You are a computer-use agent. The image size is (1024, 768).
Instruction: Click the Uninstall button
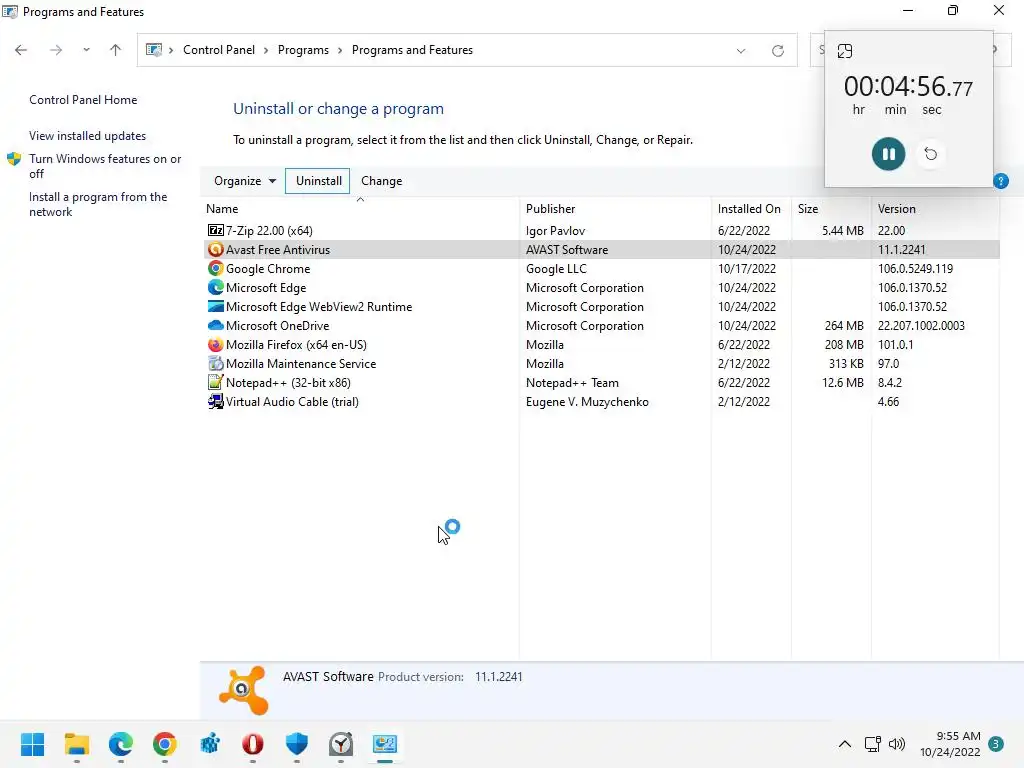318,181
